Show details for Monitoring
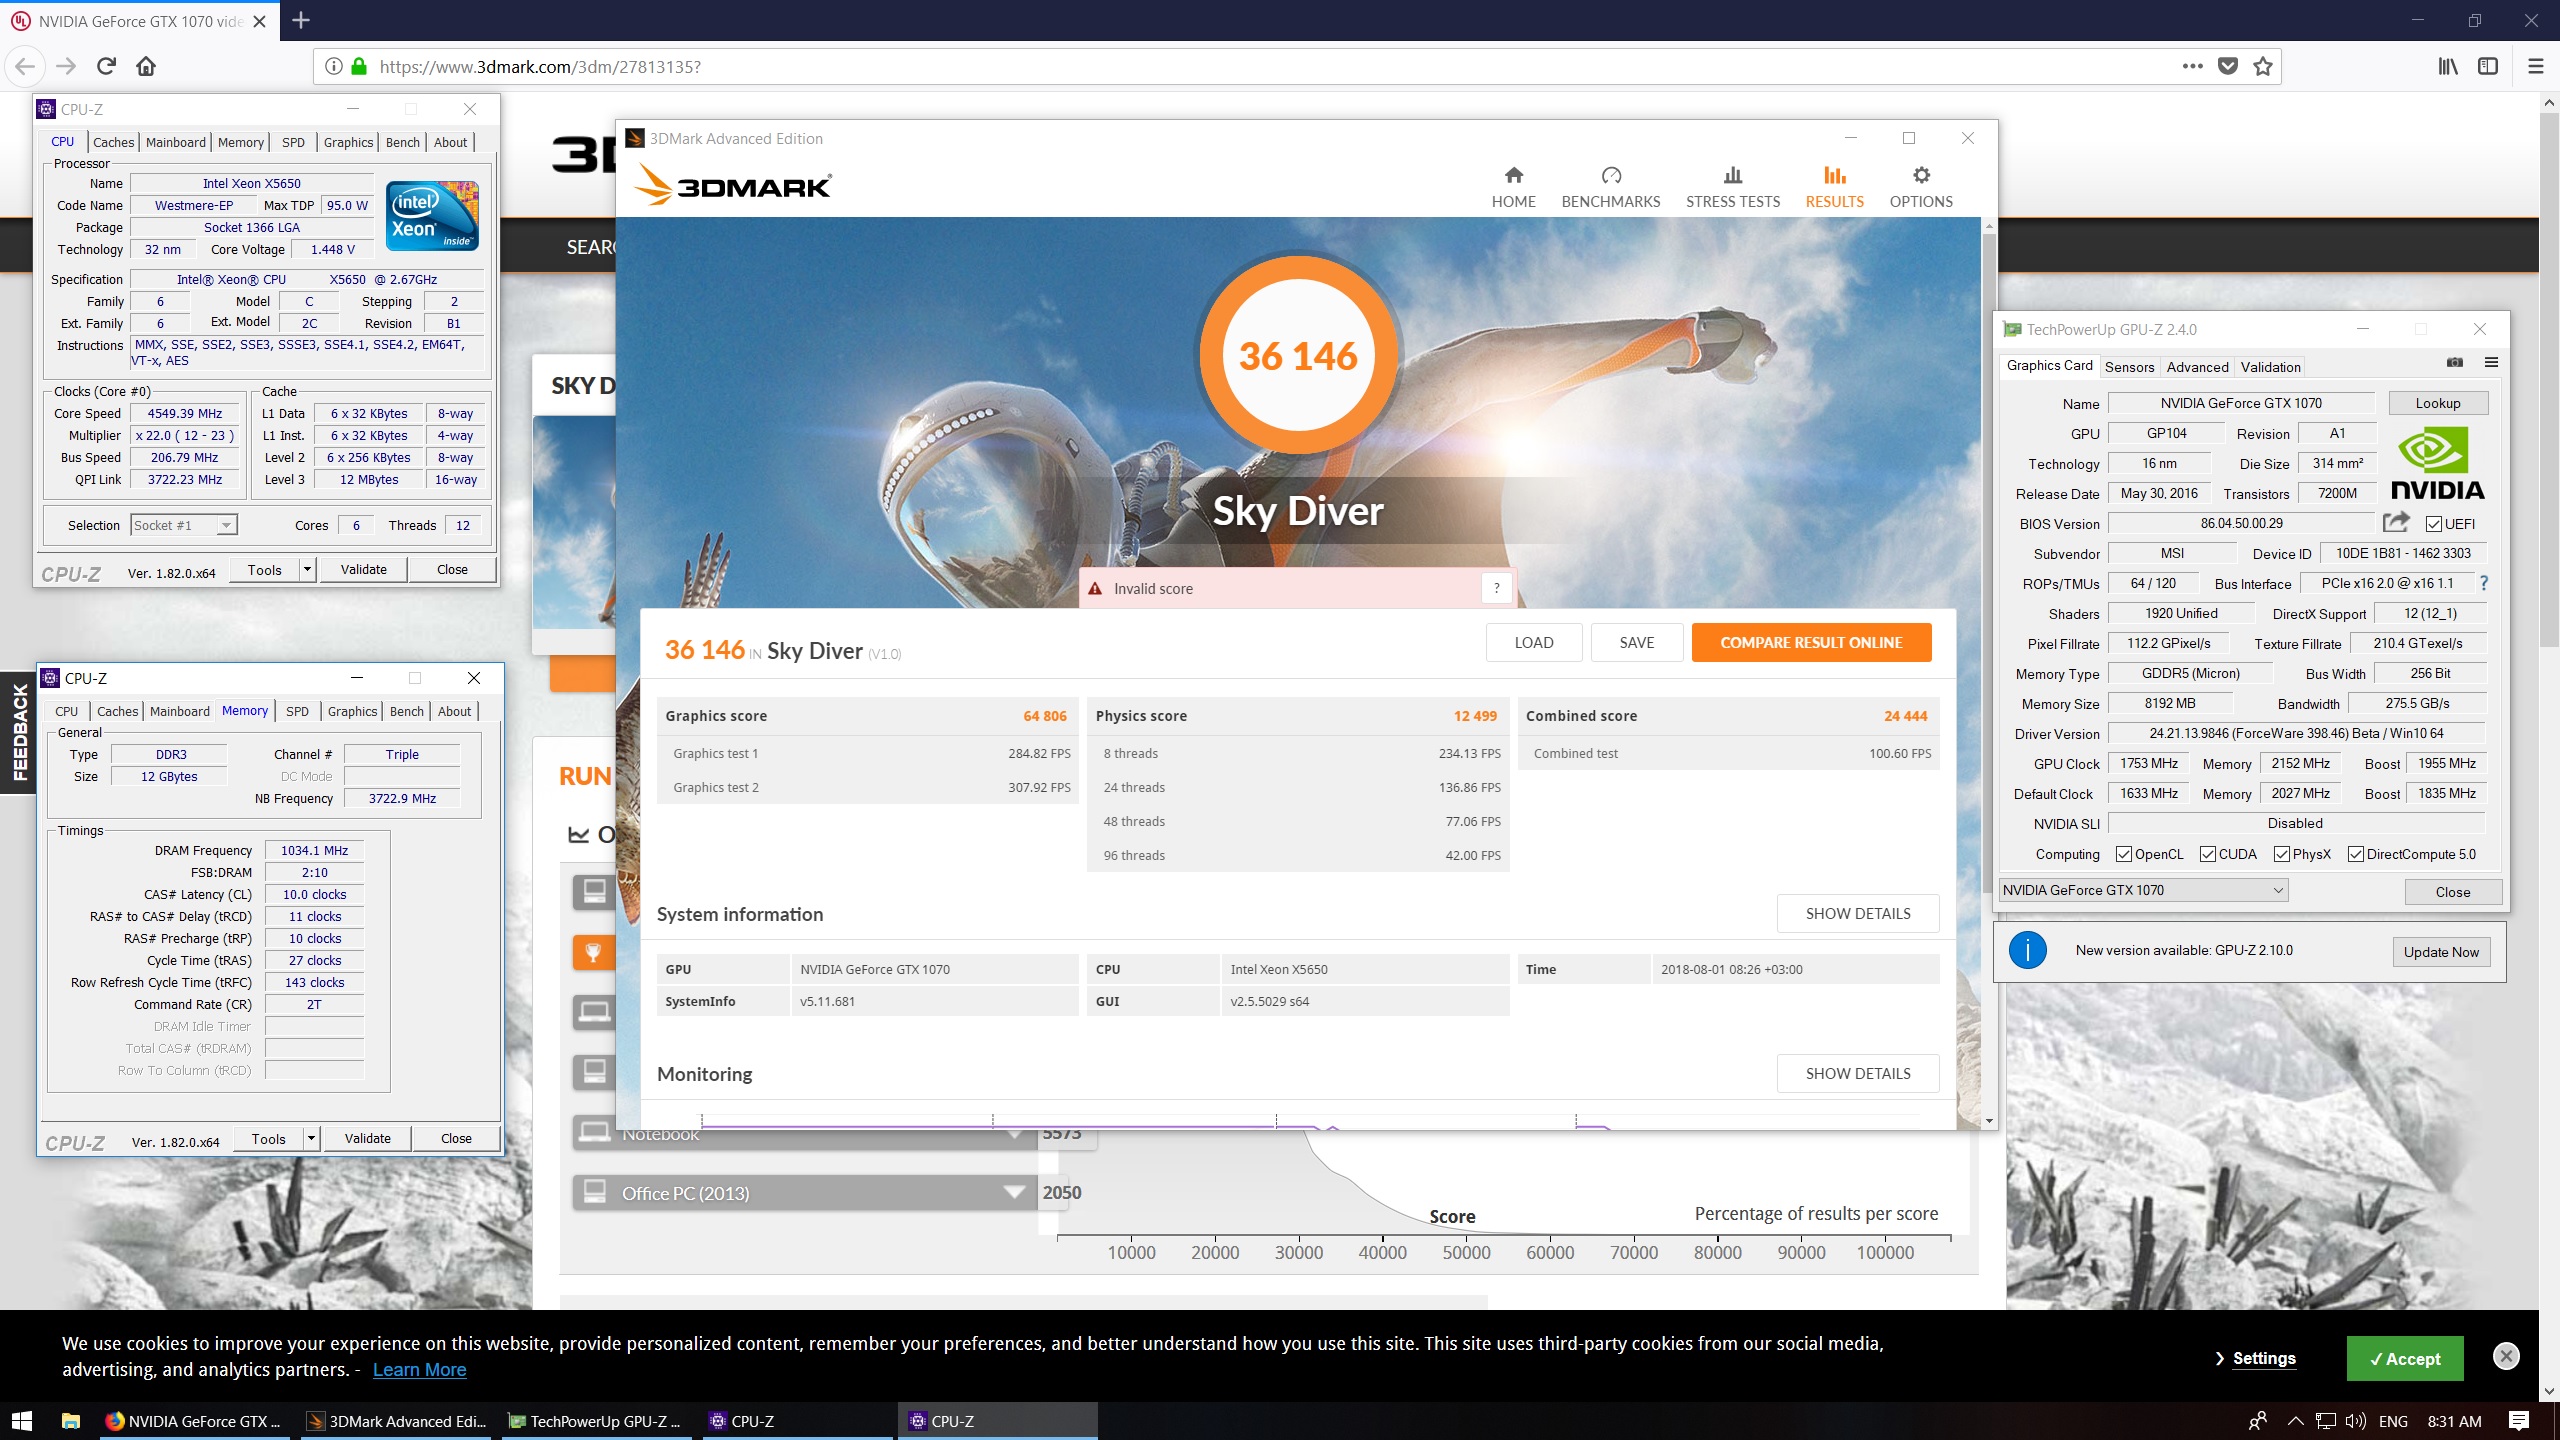 tap(1857, 1073)
